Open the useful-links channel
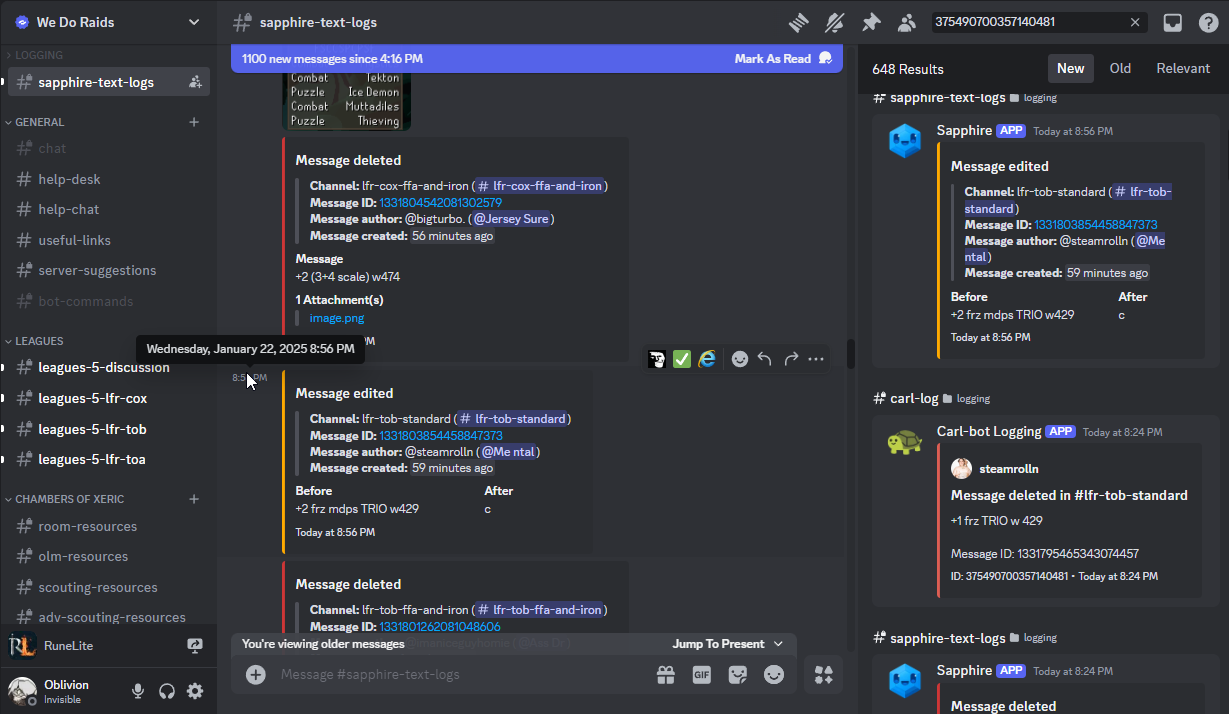Image resolution: width=1229 pixels, height=714 pixels. 109,240
